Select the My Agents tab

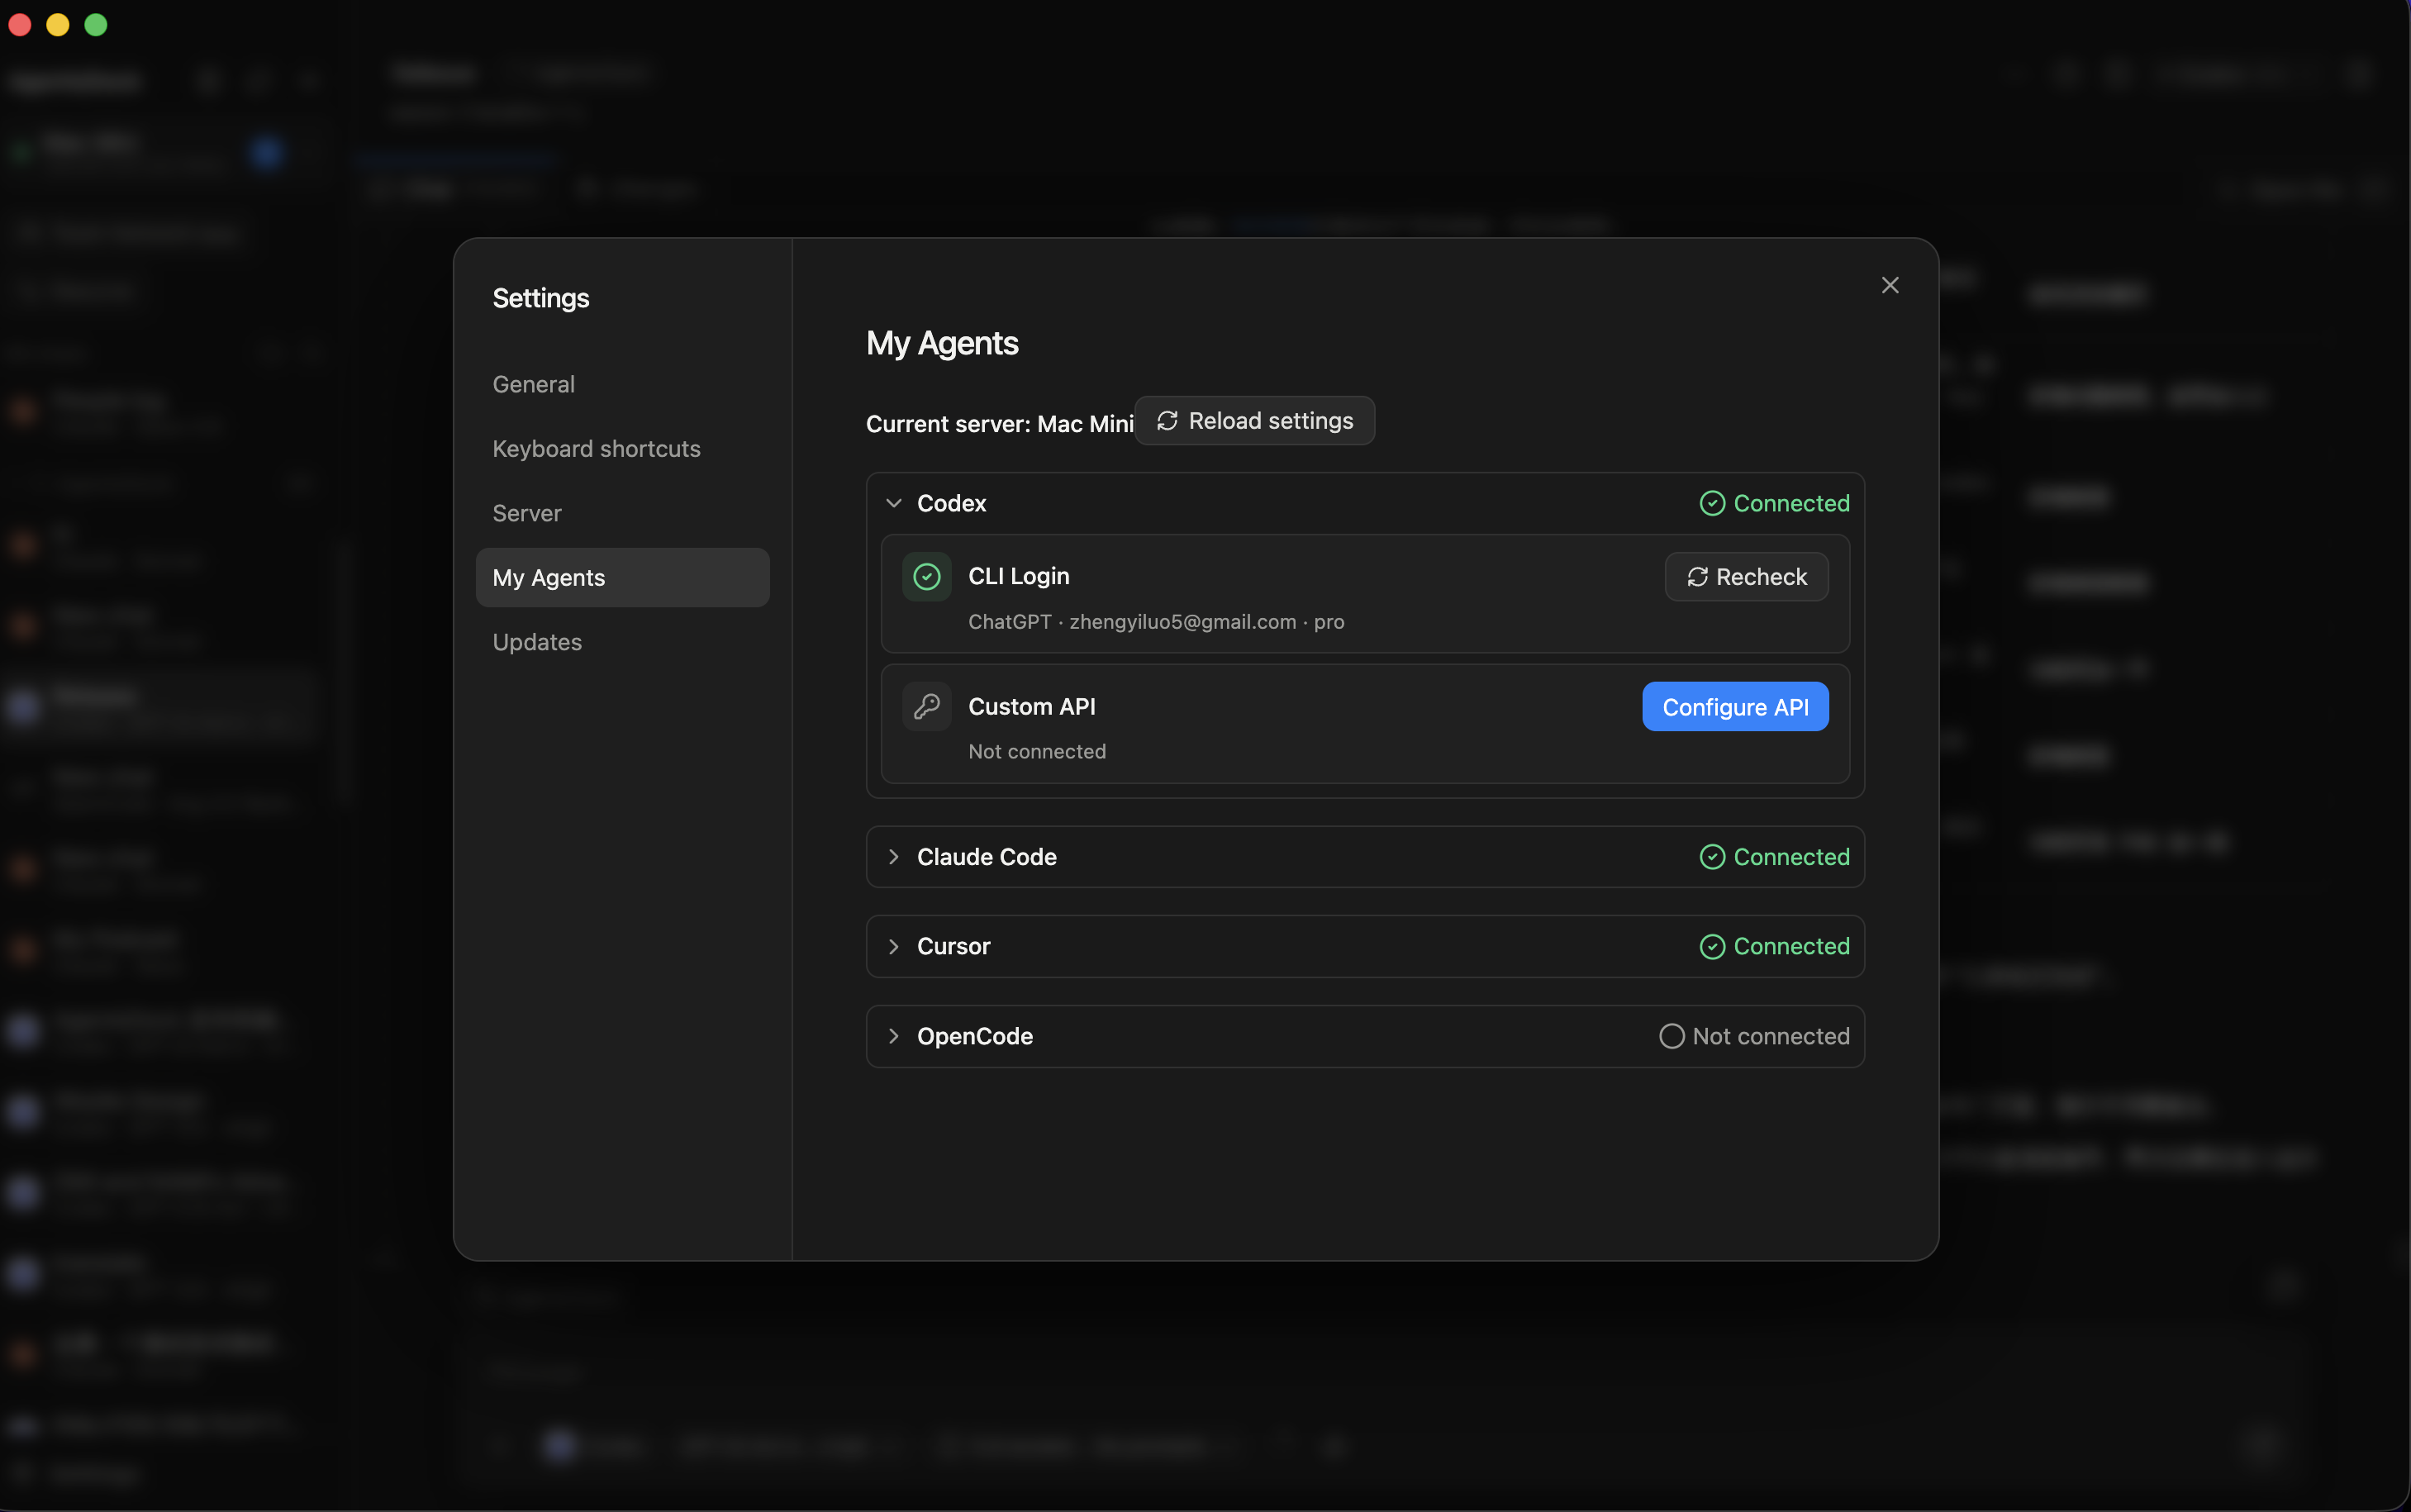[622, 577]
